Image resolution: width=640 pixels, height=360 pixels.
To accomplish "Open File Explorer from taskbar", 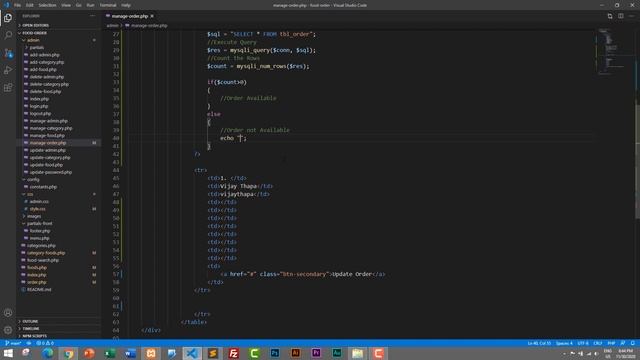I will click(358, 353).
